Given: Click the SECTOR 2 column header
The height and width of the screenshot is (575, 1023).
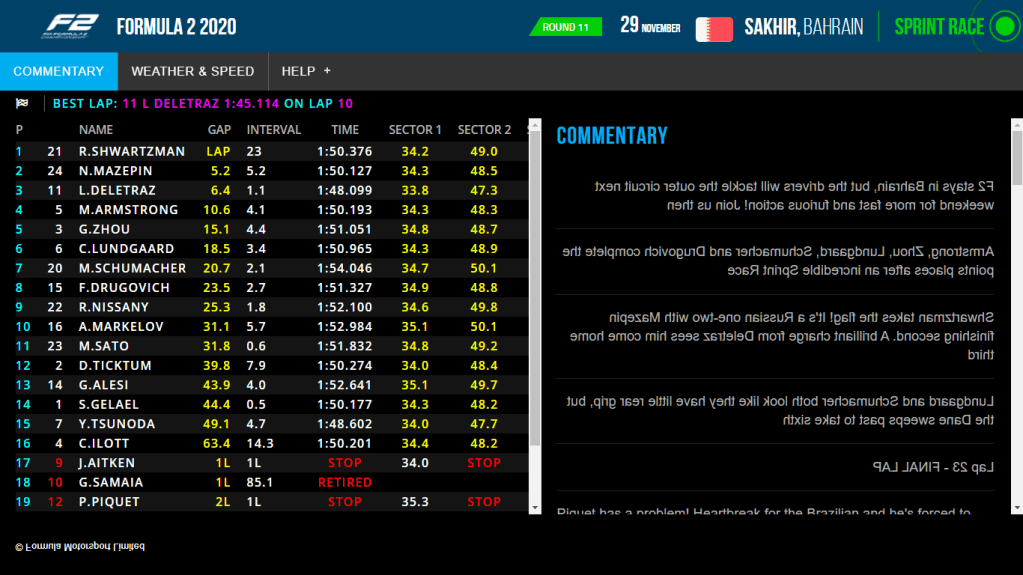Looking at the screenshot, I should [484, 130].
